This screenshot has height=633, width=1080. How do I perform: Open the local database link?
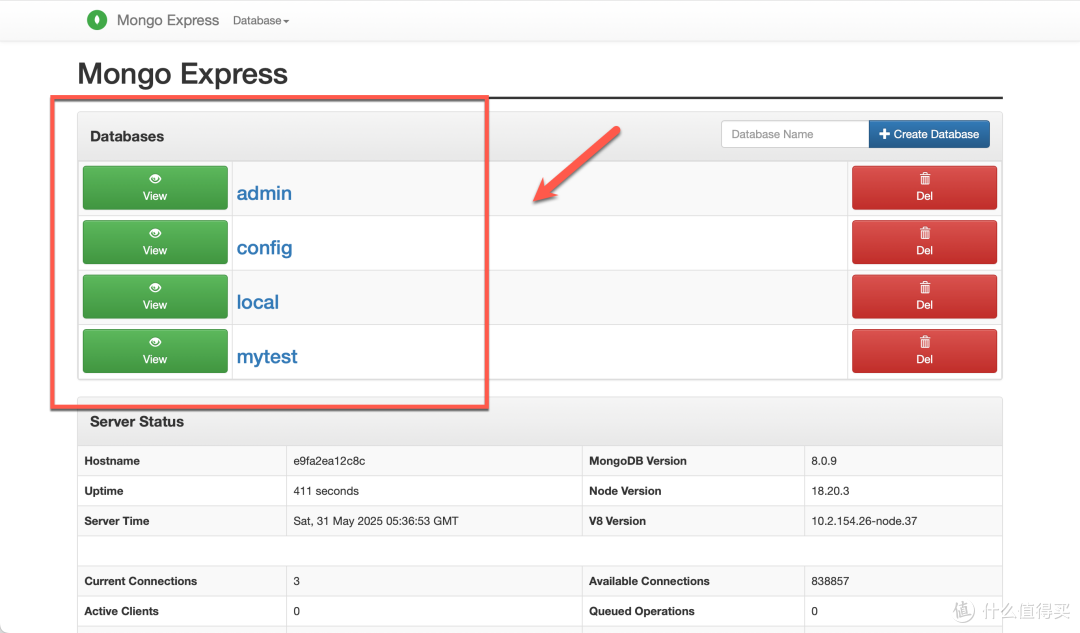[258, 302]
